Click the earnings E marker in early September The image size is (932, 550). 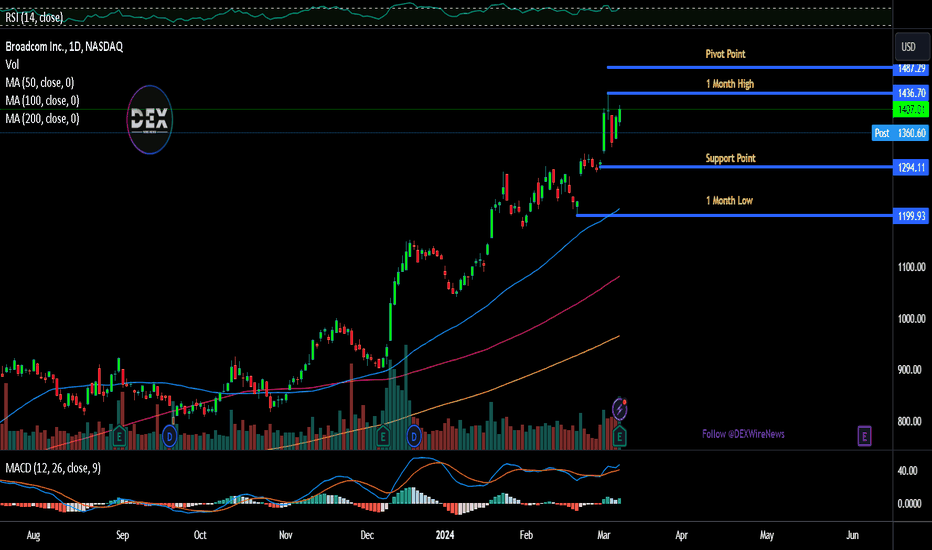(119, 437)
